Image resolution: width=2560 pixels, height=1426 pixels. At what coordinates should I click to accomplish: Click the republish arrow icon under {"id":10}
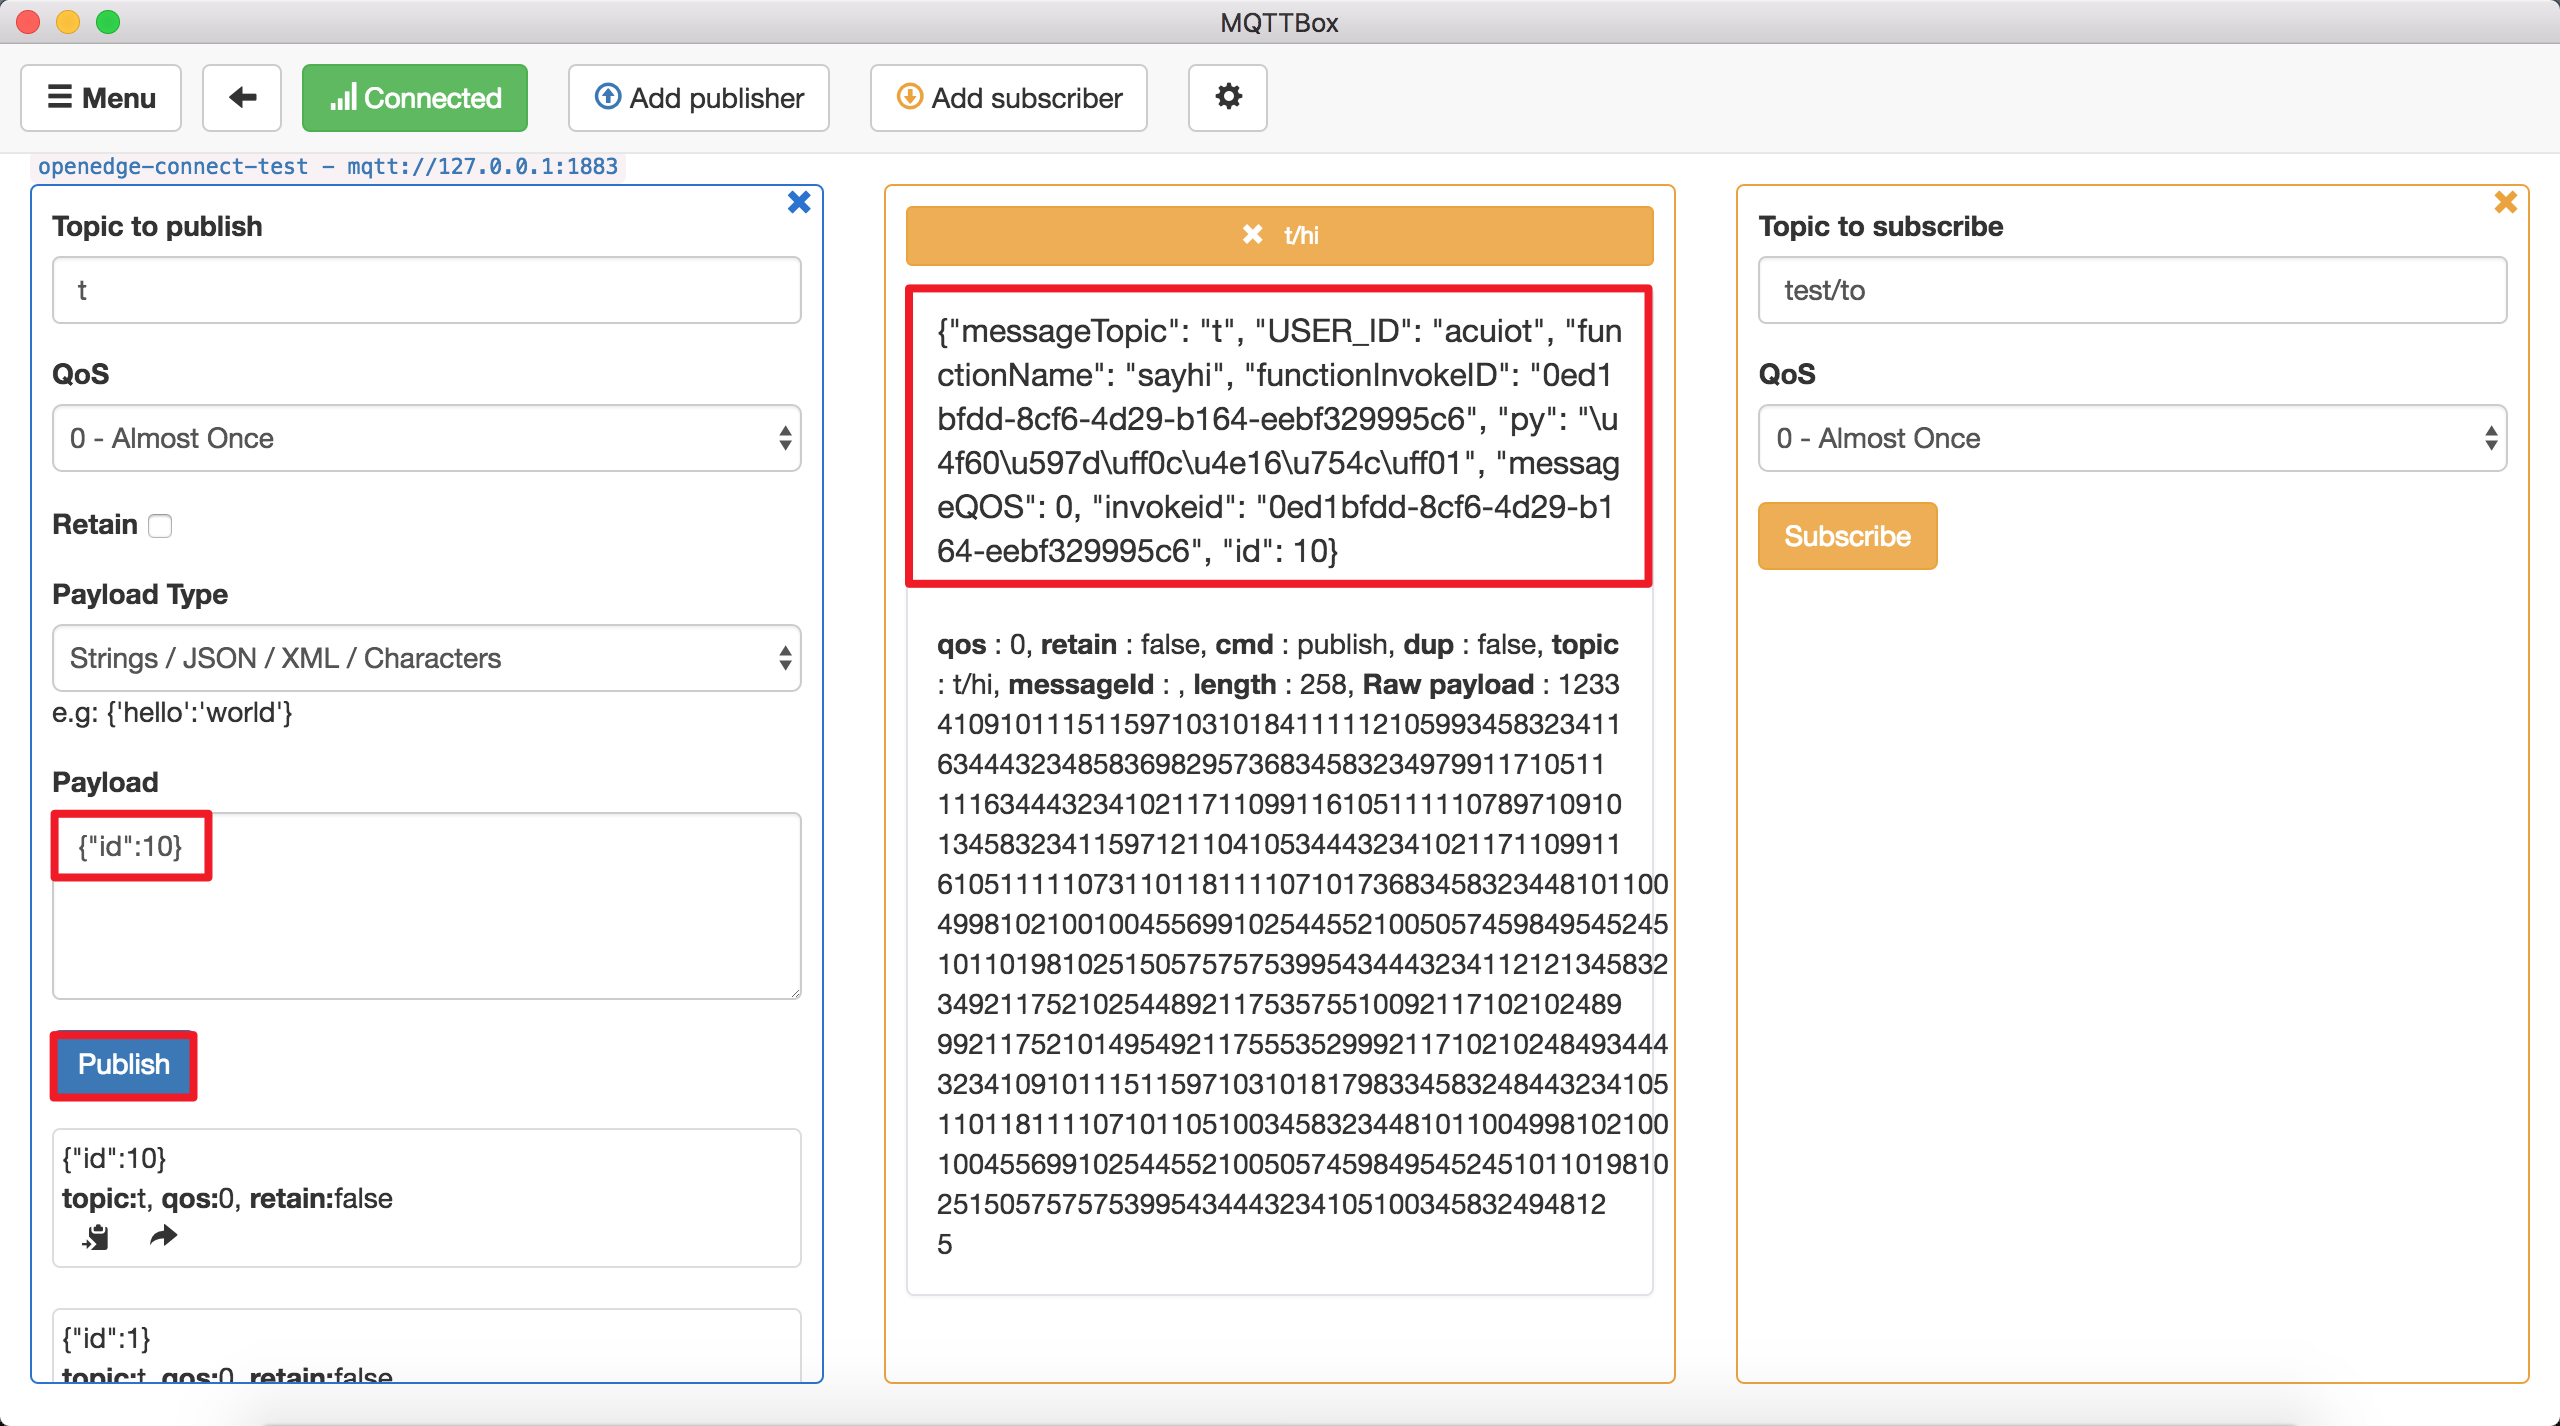point(163,1237)
